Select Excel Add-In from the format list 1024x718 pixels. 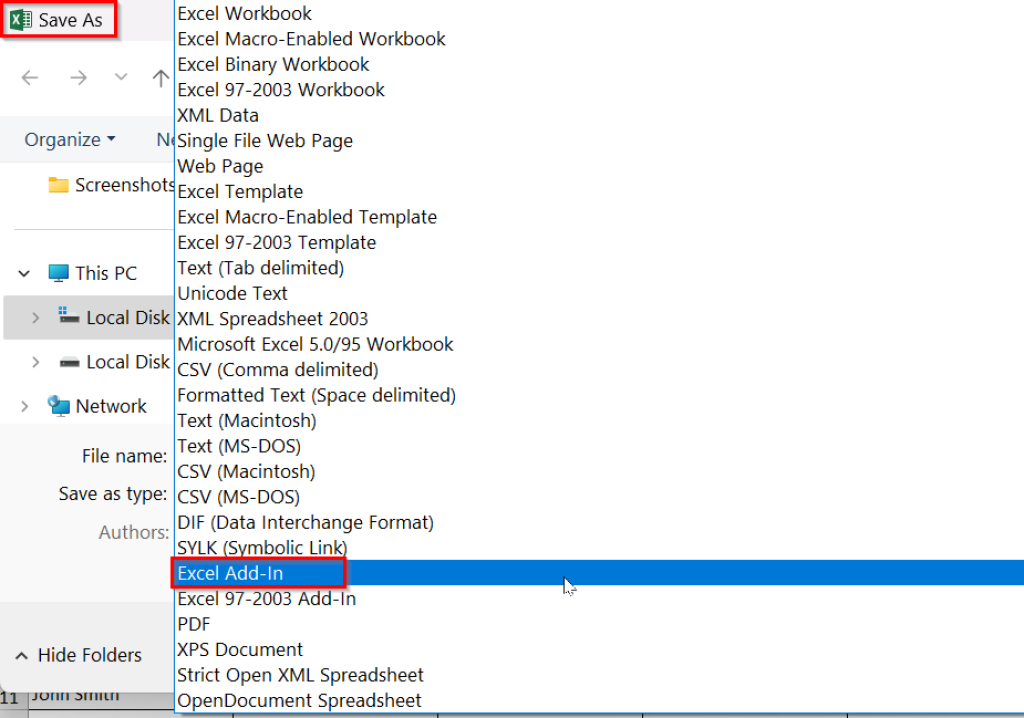pyautogui.click(x=232, y=573)
